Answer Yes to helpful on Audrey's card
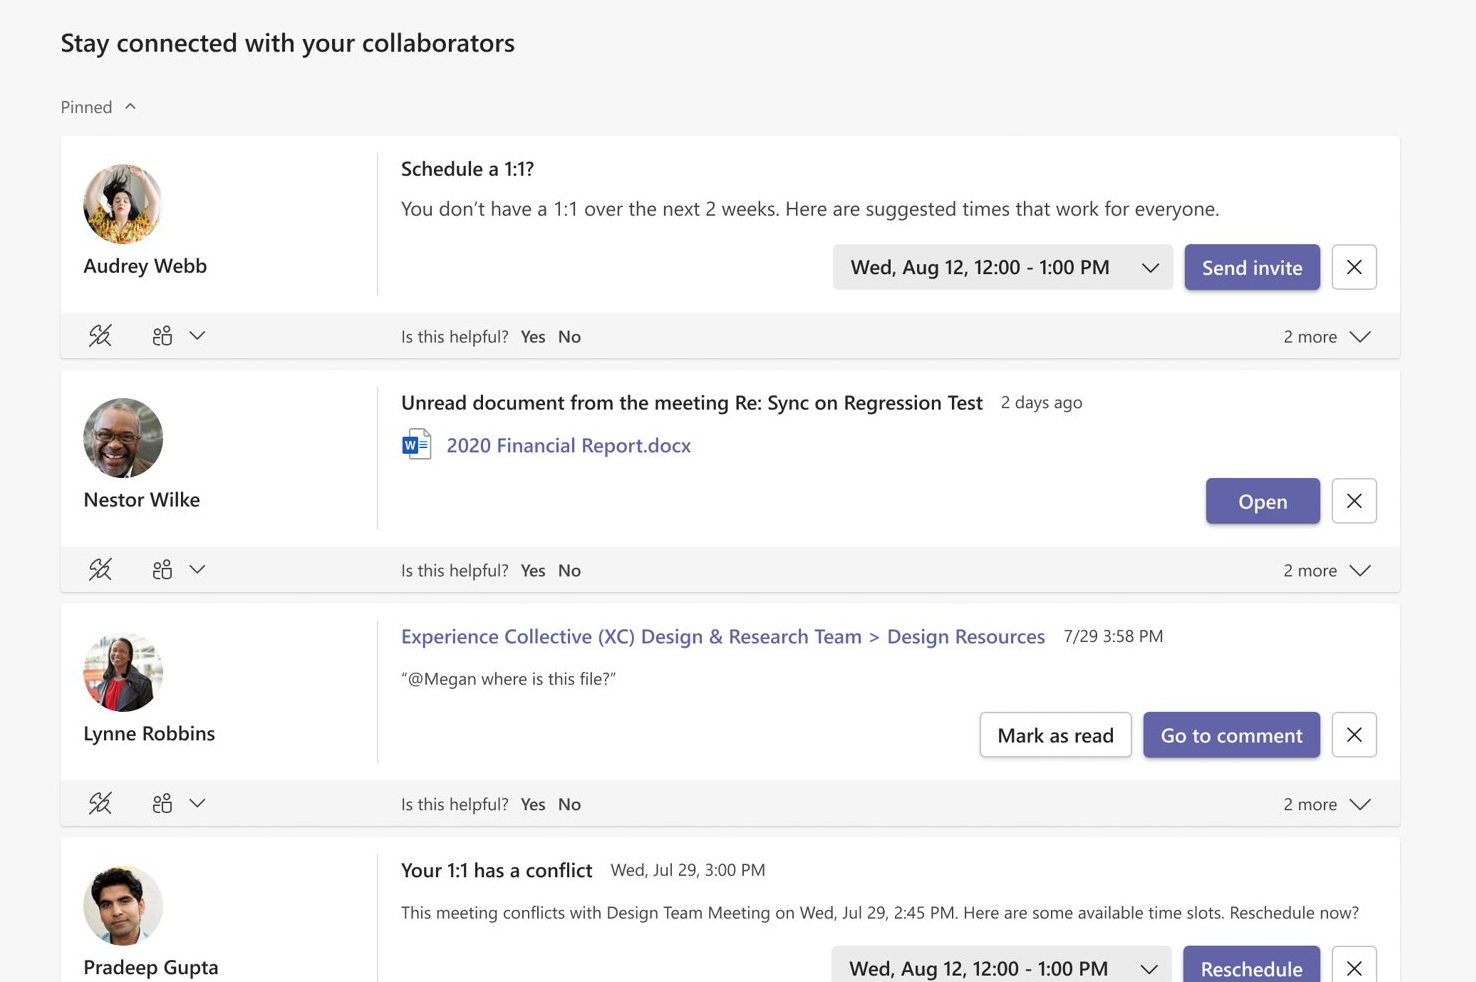This screenshot has height=982, width=1476. (532, 337)
